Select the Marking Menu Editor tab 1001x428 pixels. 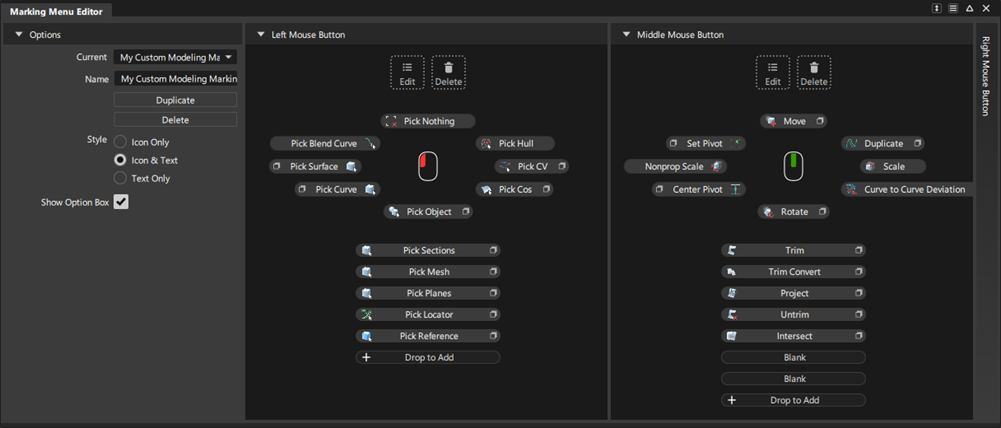point(57,11)
